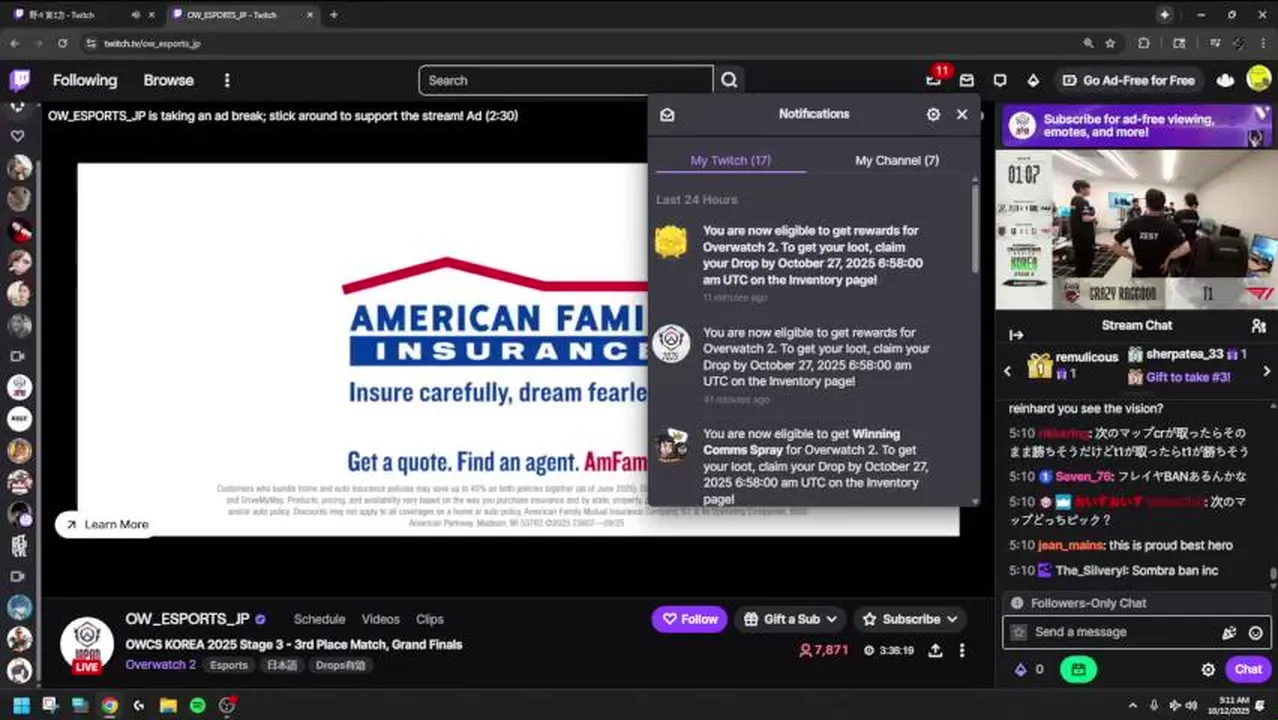The height and width of the screenshot is (720, 1278).
Task: Go to previous gift leaderboard entry
Action: click(1007, 371)
